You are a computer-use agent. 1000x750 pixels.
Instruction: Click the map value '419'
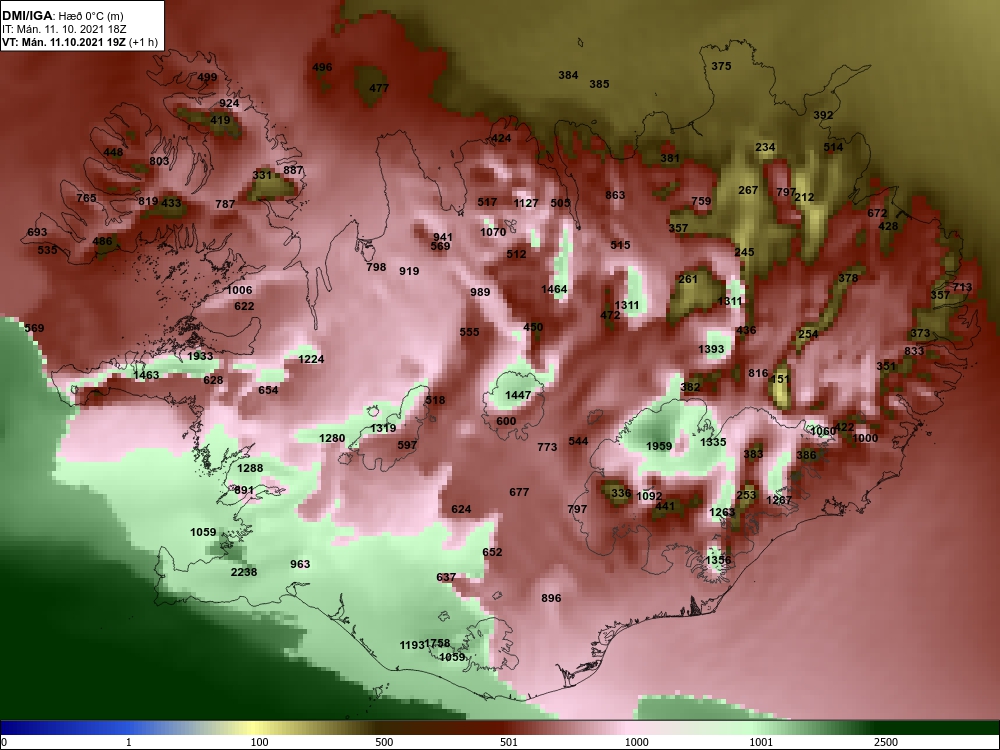(220, 120)
